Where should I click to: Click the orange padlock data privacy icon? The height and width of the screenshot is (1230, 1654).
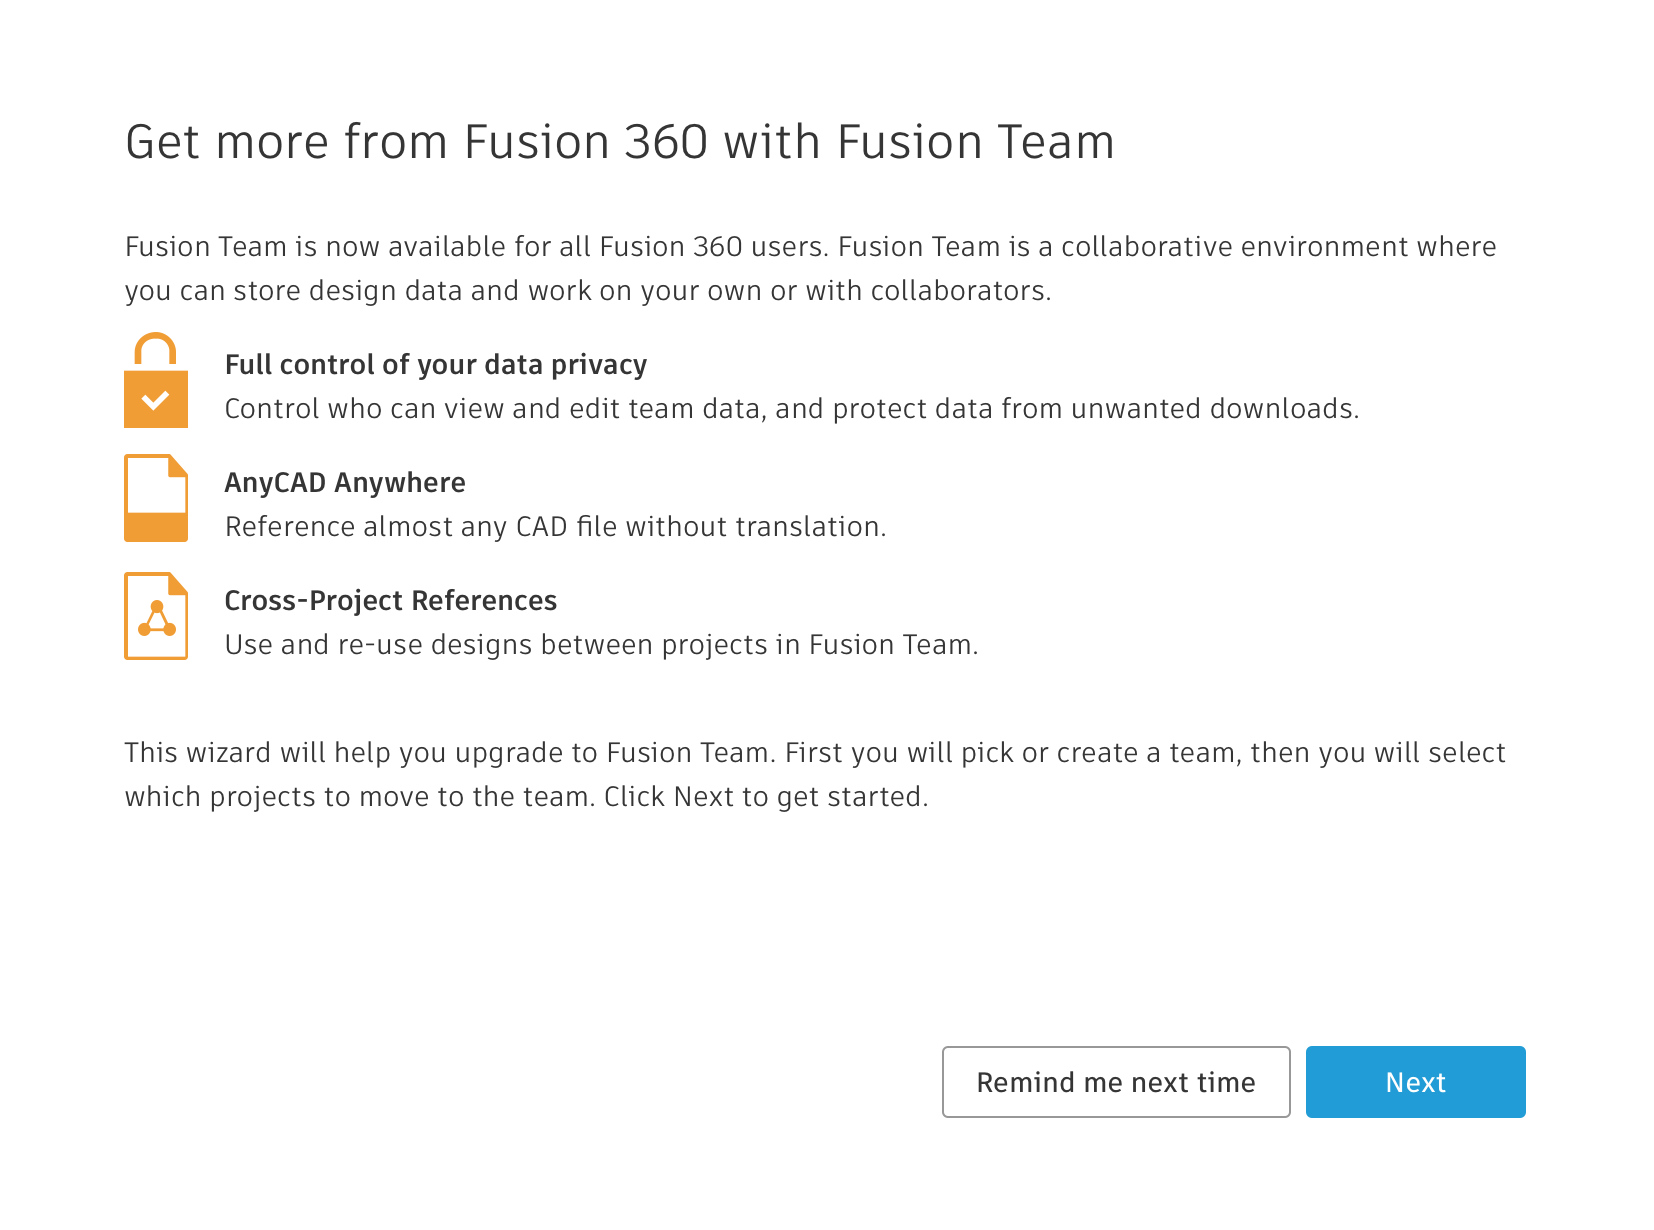point(155,384)
